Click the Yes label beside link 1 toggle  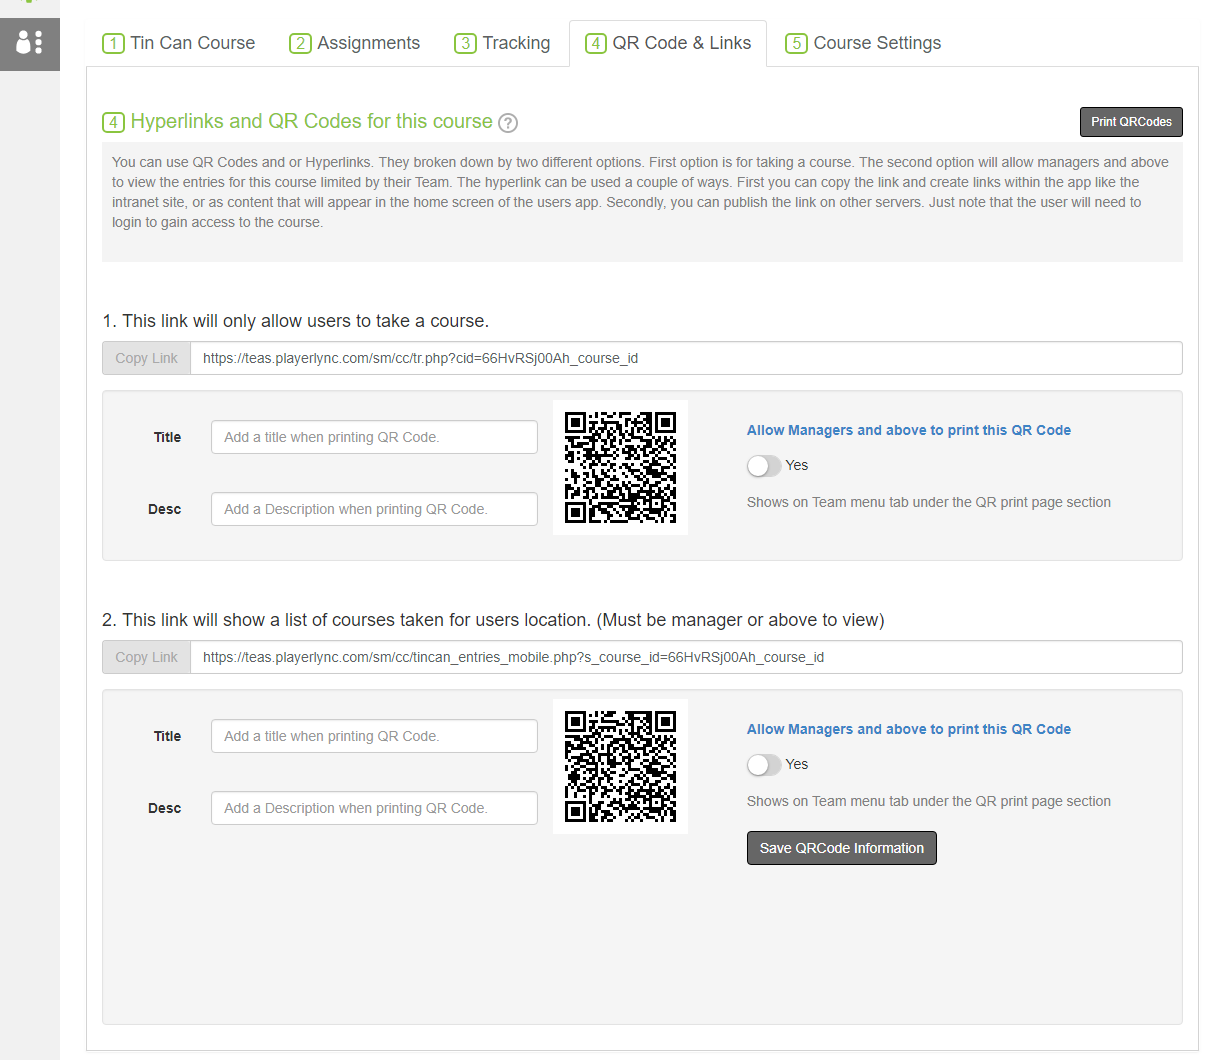[797, 465]
